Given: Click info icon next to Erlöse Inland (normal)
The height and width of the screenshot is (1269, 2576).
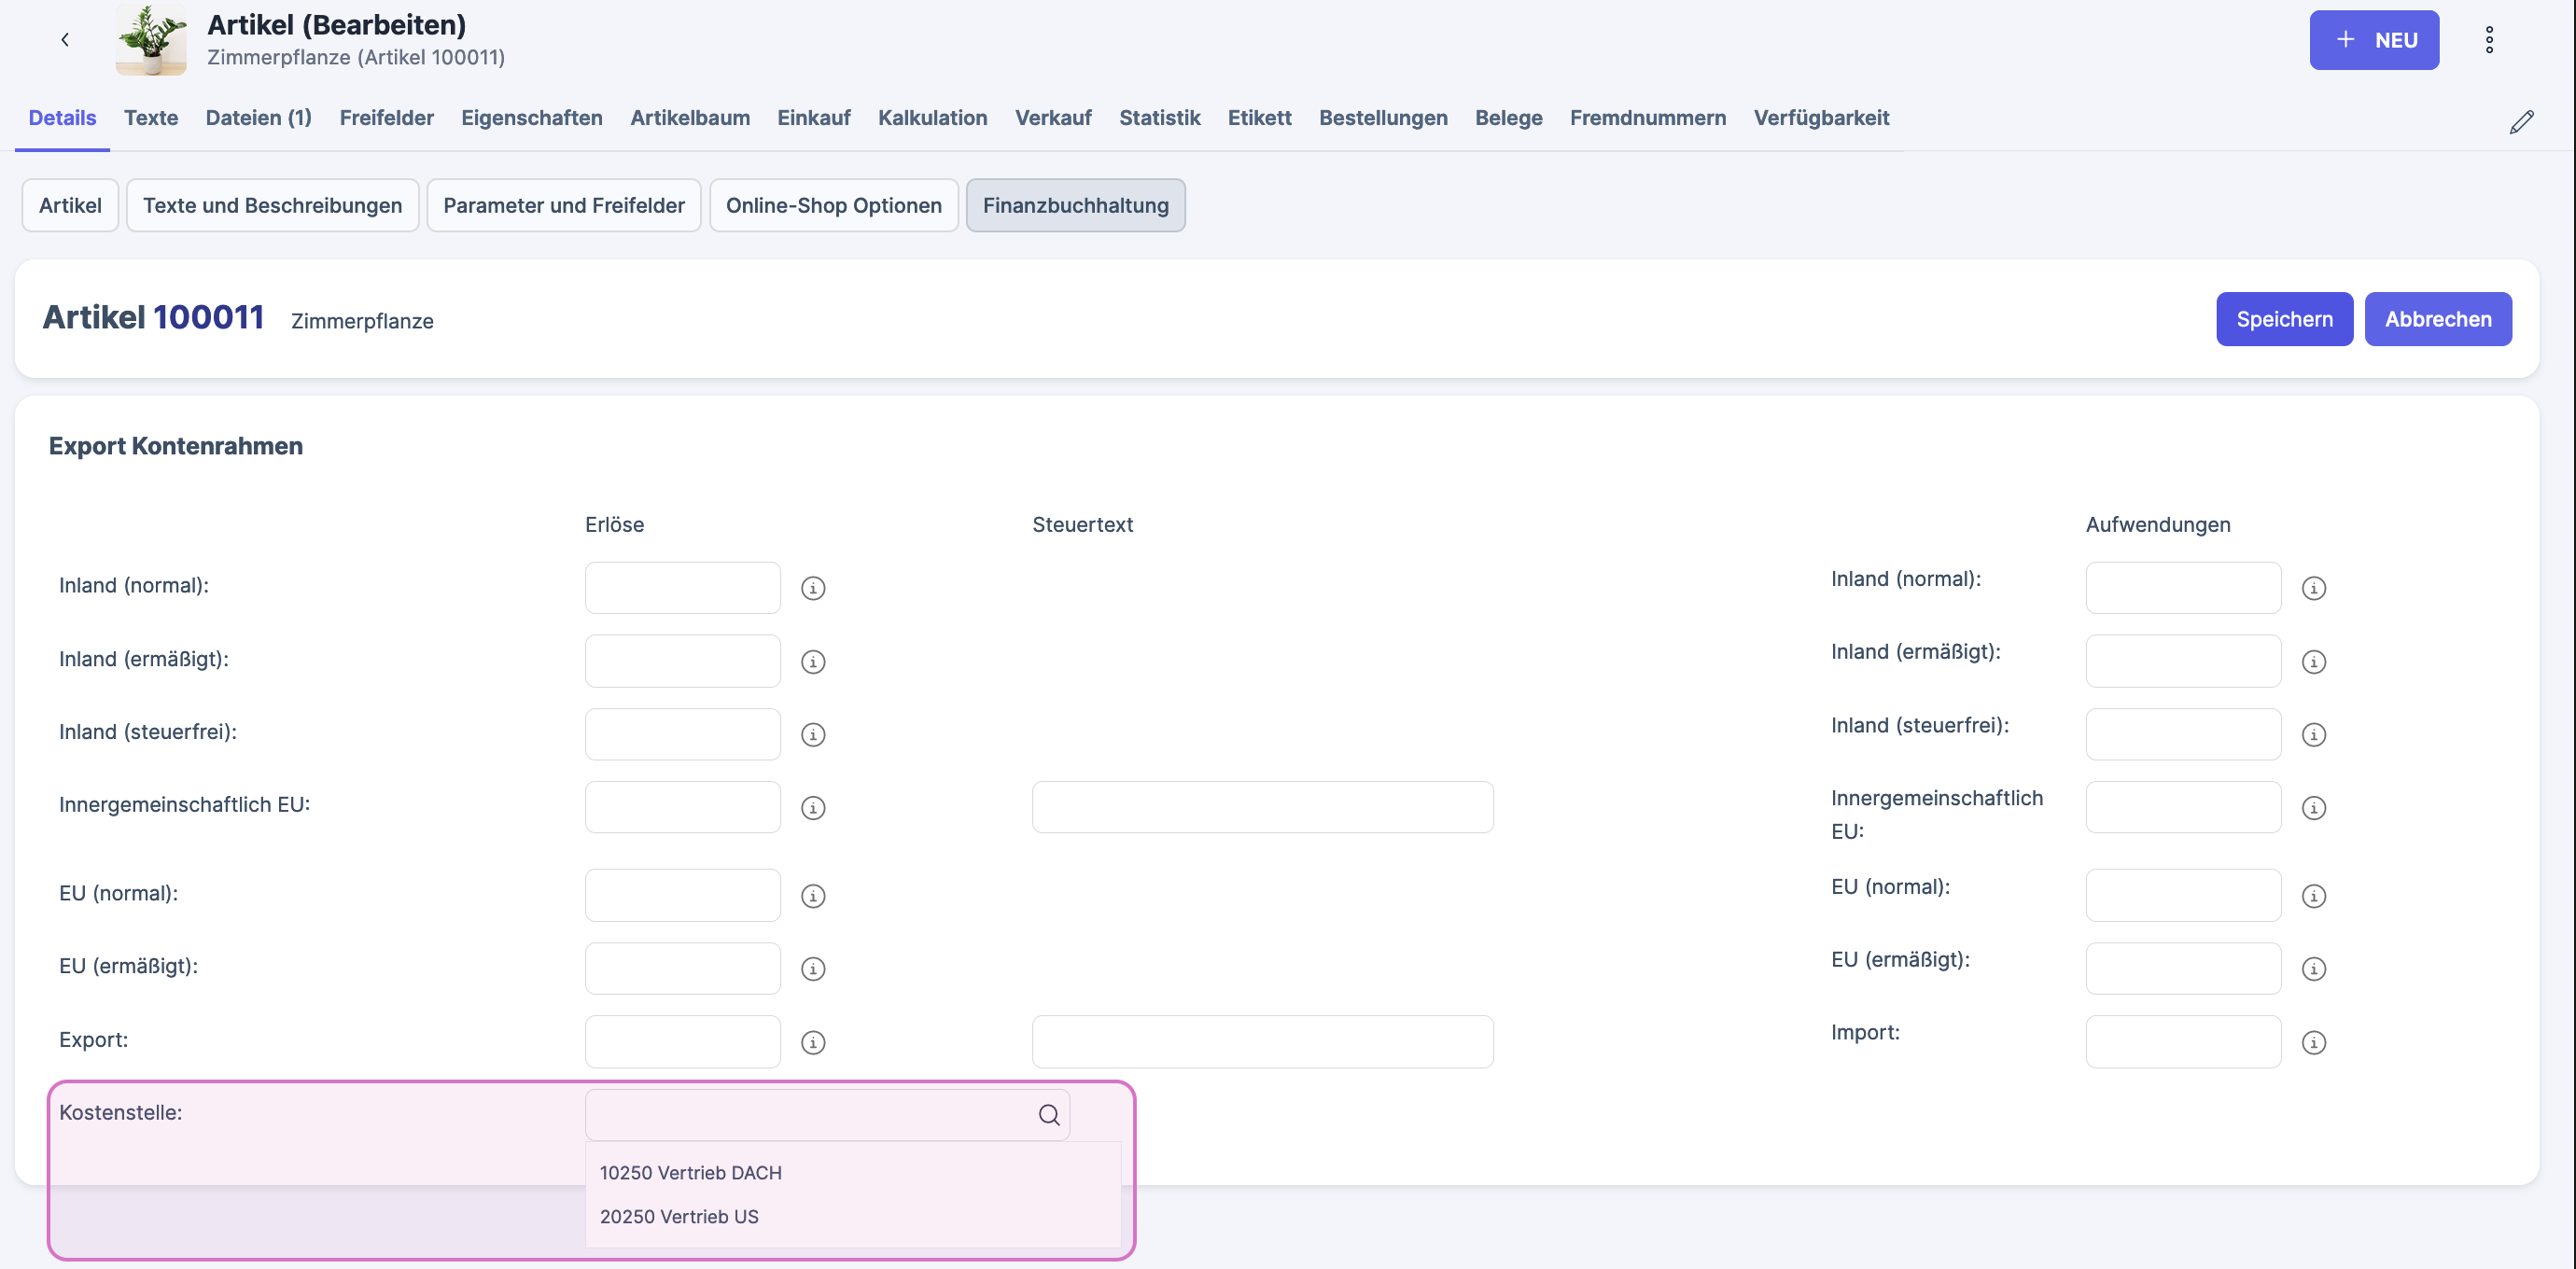Looking at the screenshot, I should coord(813,588).
